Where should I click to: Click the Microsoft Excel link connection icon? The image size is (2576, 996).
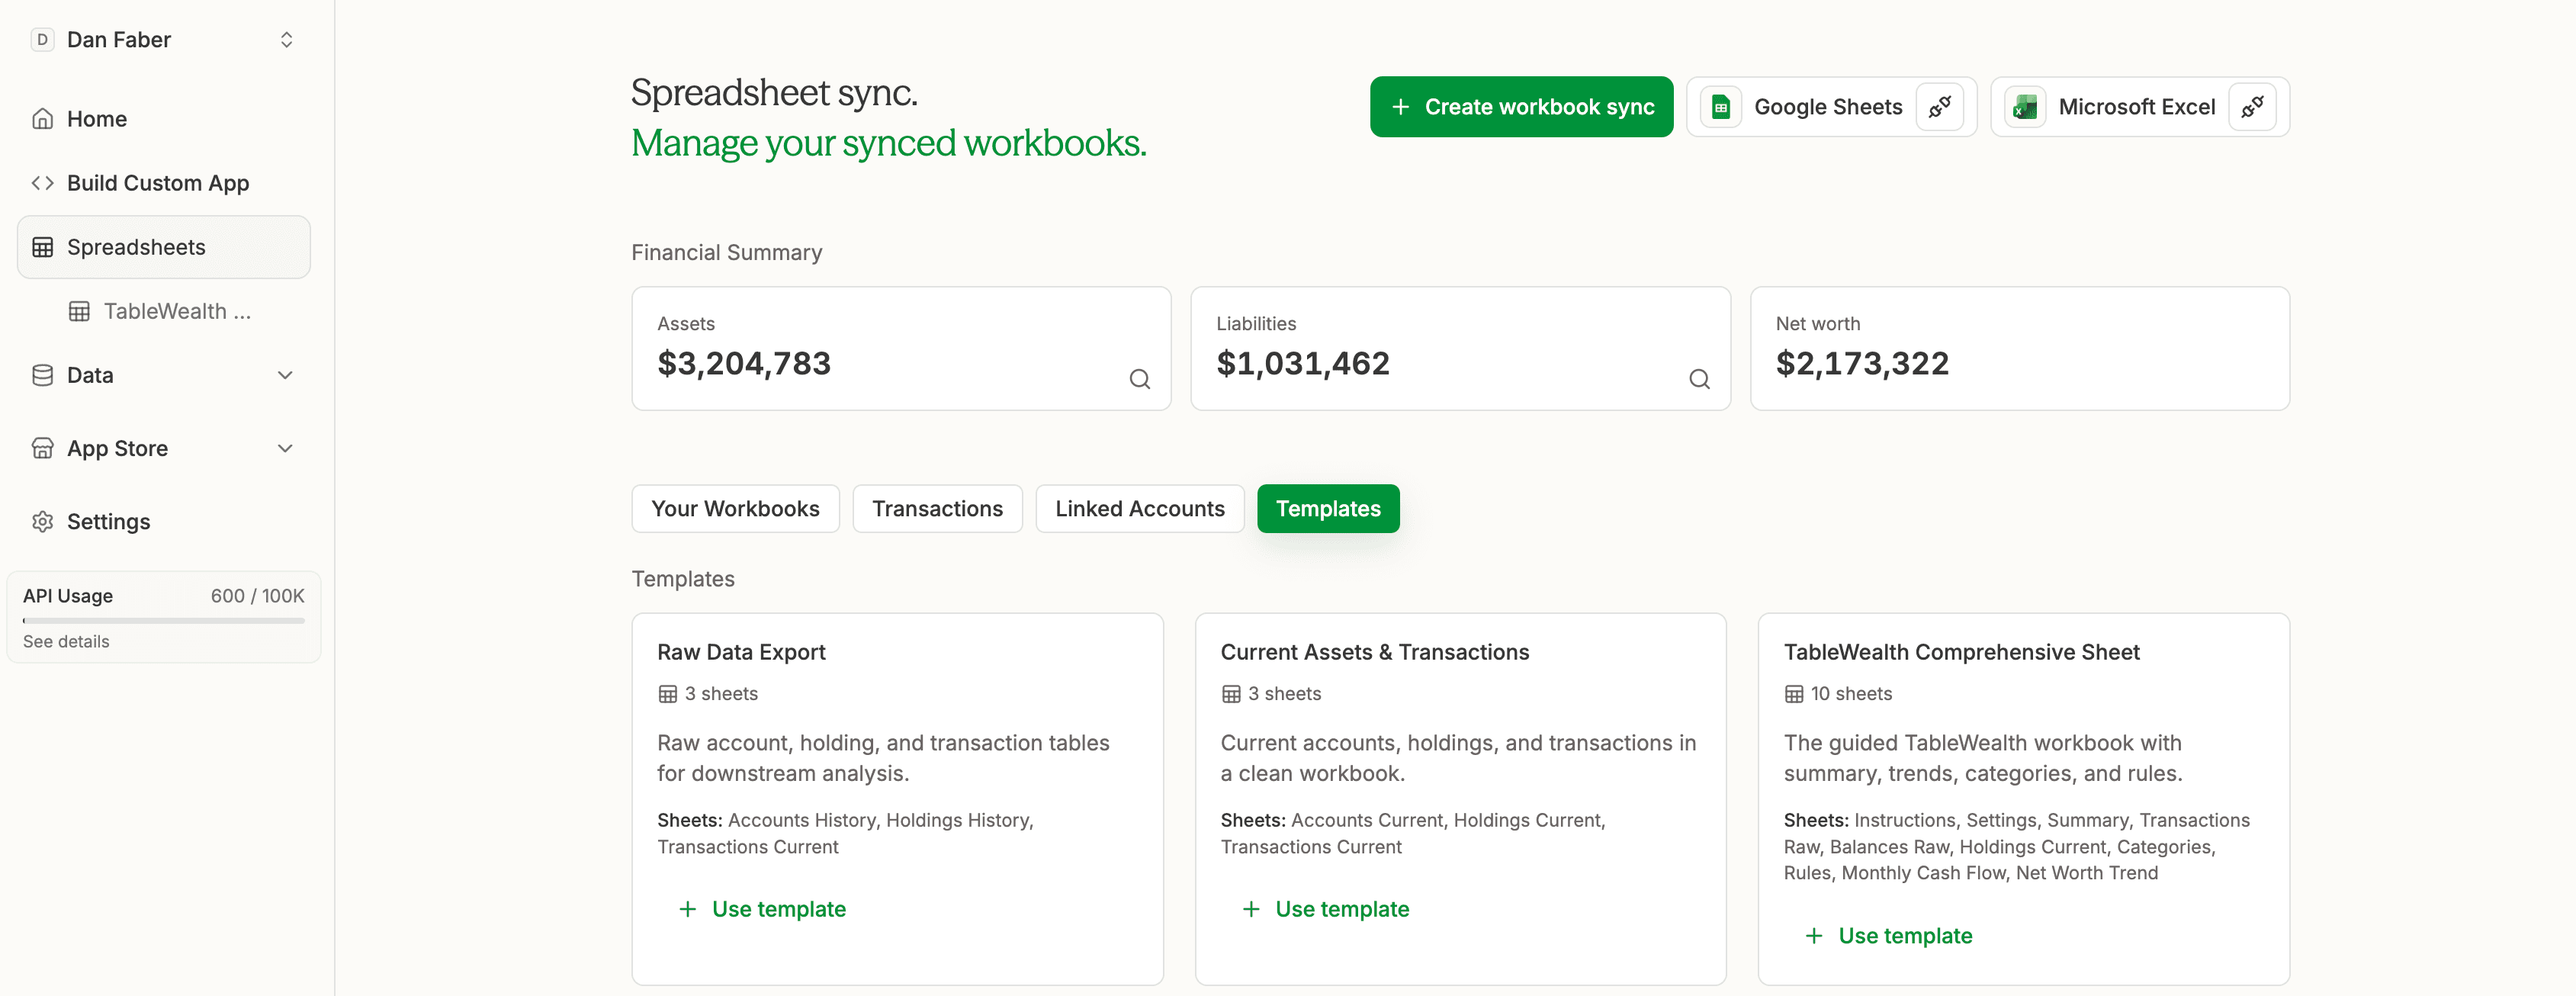pos(2252,107)
